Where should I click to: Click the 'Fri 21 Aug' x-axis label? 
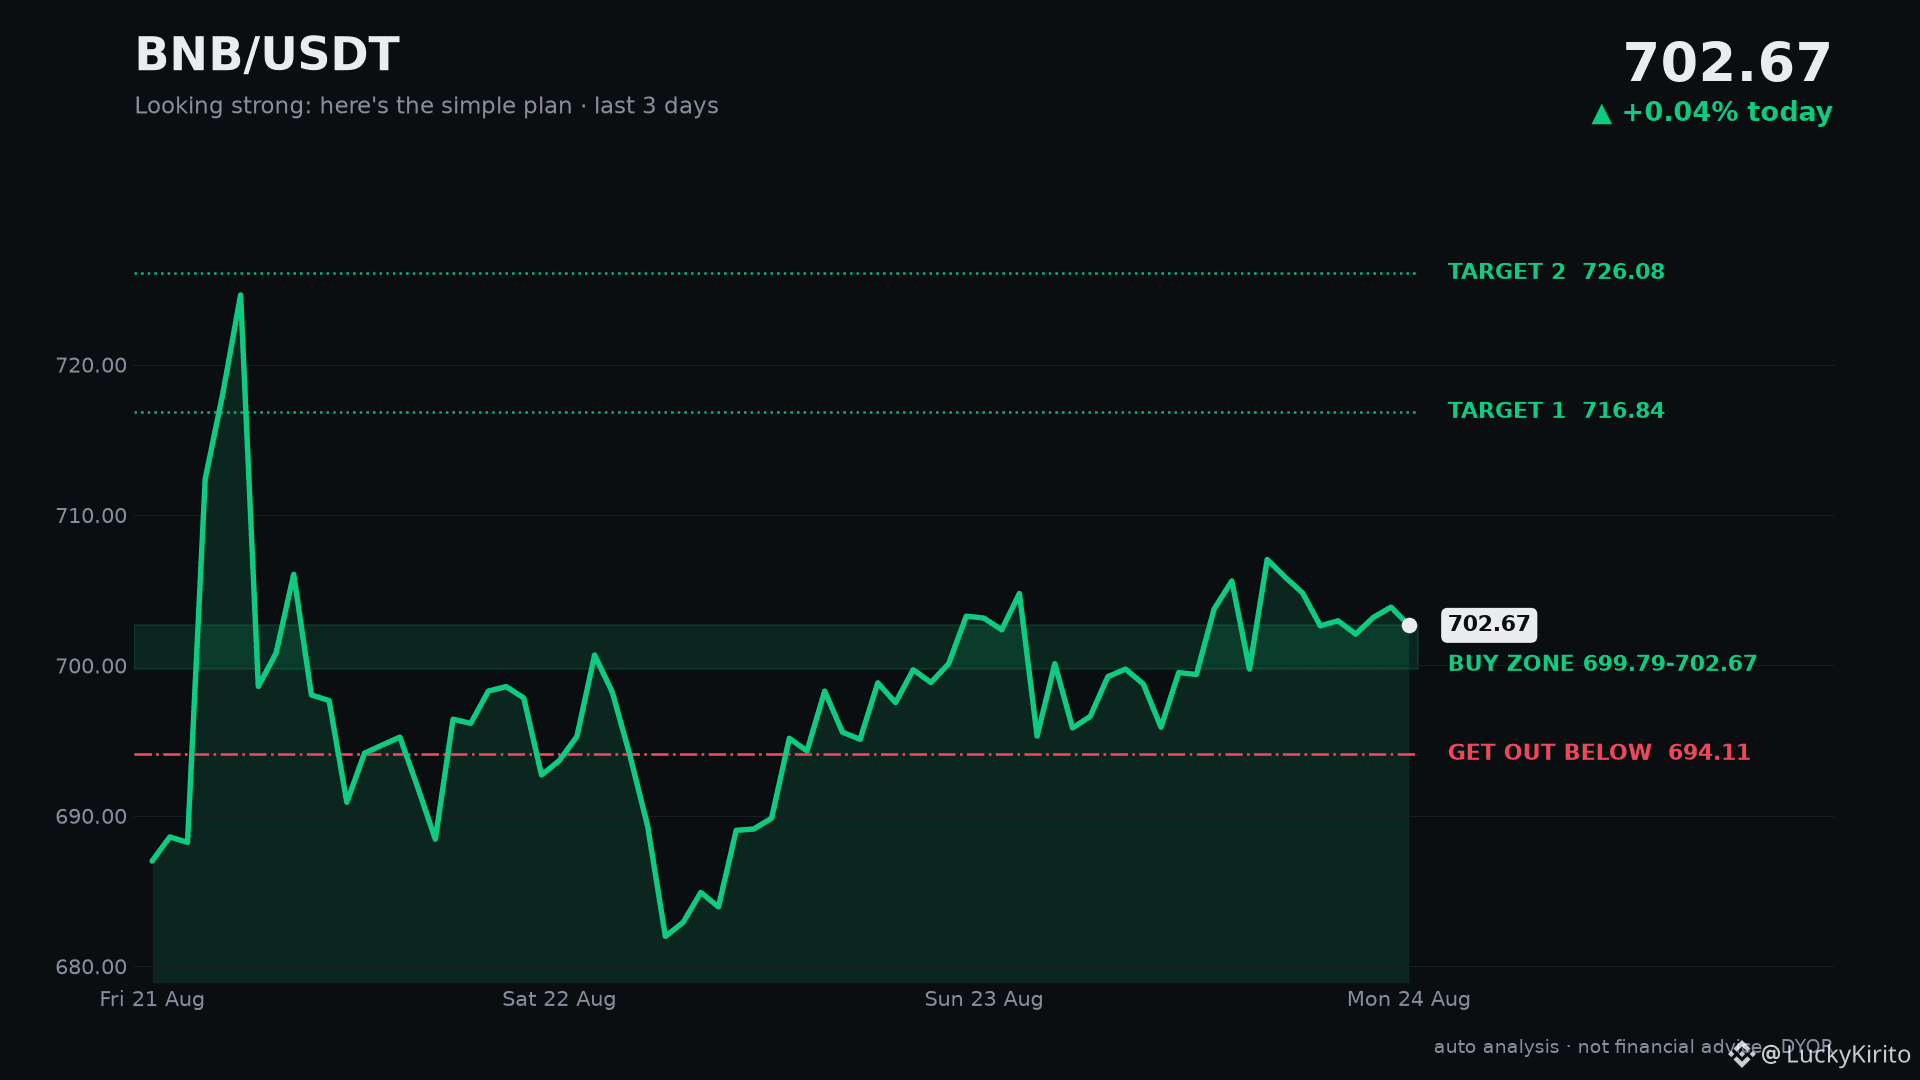coord(152,999)
